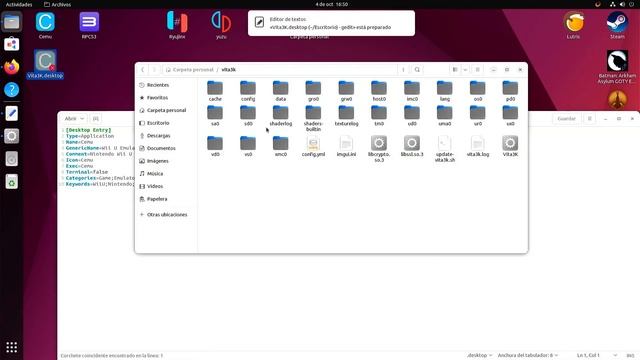The height and width of the screenshot is (360, 640).
Task: Create new document tab in gedit
Action: tap(96, 118)
